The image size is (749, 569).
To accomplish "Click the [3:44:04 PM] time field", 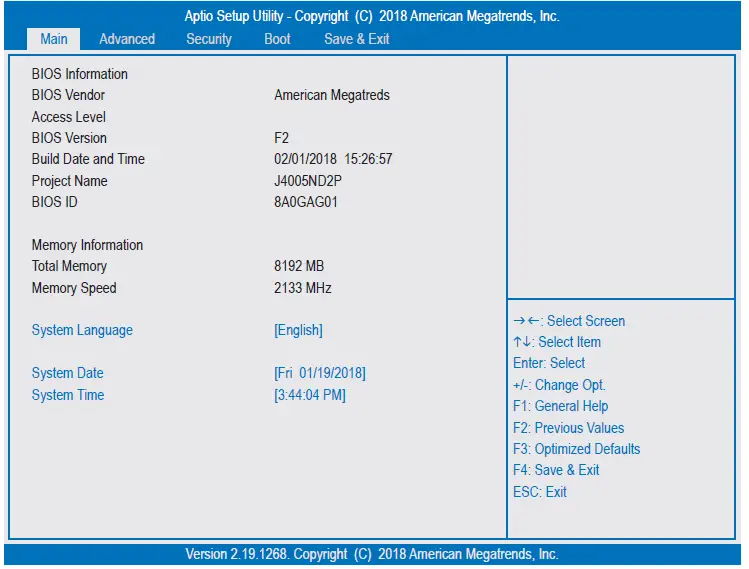I will [x=310, y=395].
